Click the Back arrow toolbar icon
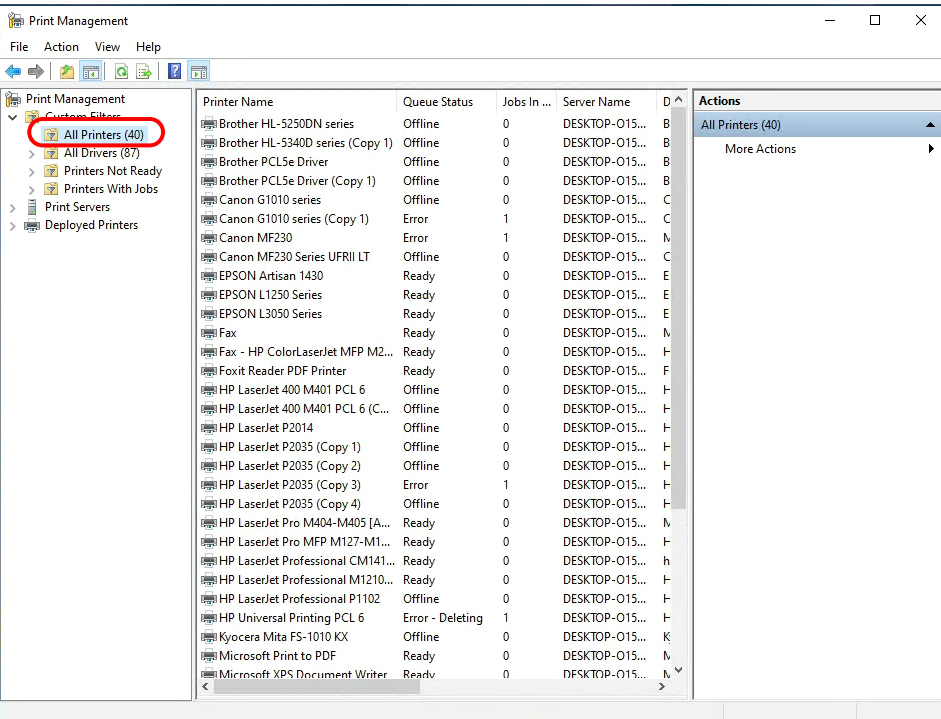Image resolution: width=941 pixels, height=719 pixels. [x=13, y=72]
